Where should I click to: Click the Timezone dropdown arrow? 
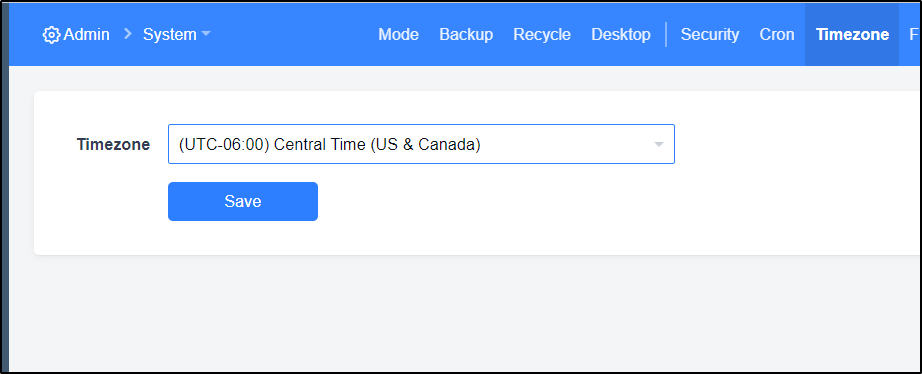(659, 144)
